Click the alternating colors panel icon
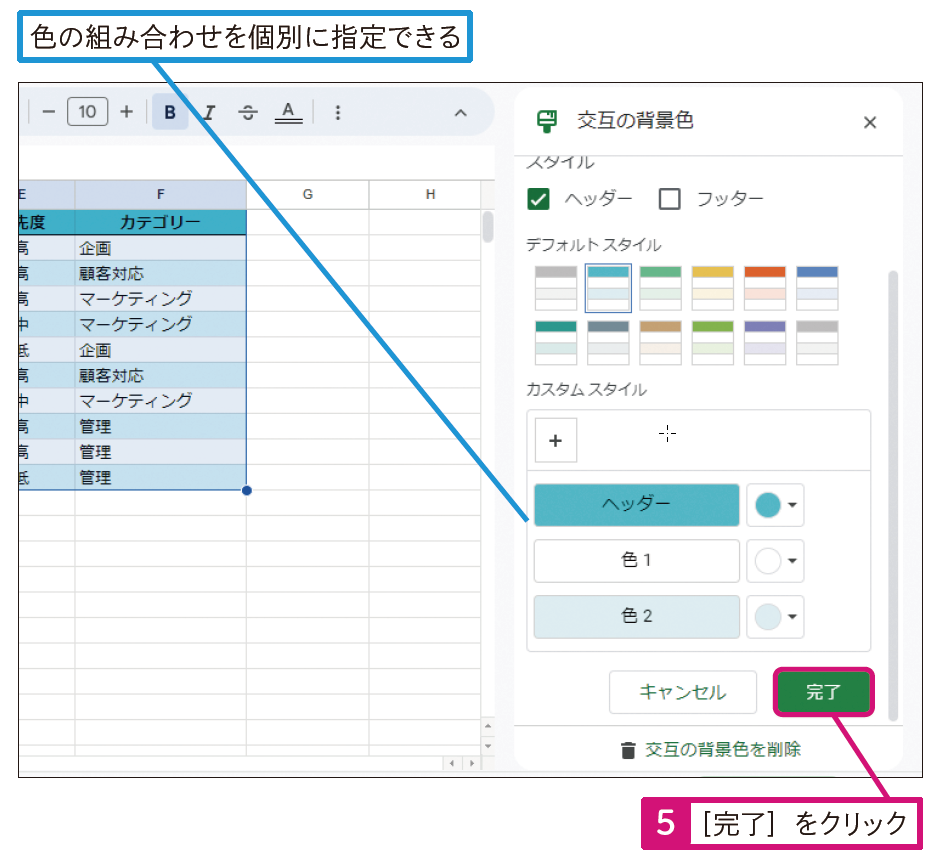 (546, 122)
